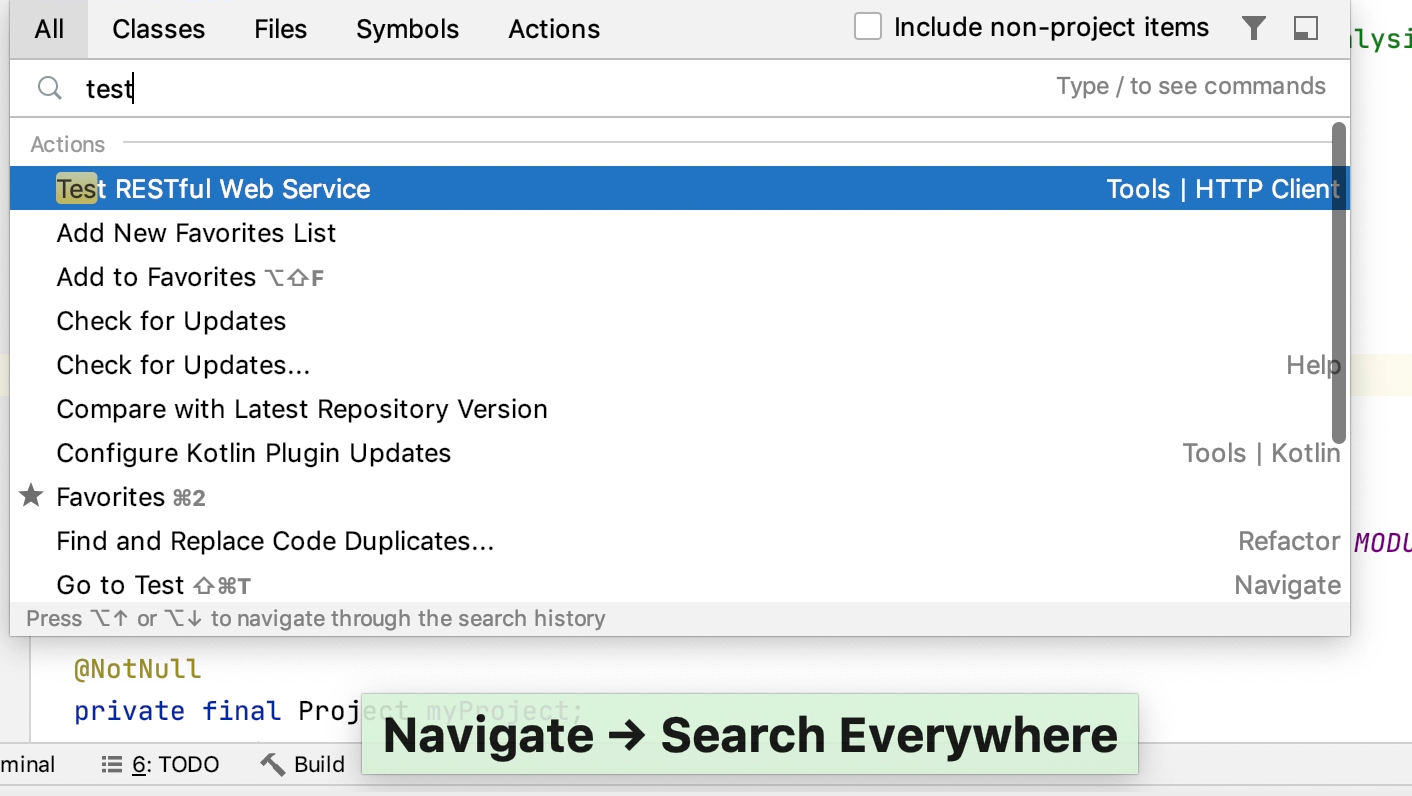Image resolution: width=1412 pixels, height=796 pixels.
Task: Click the open results in Find window icon
Action: tap(1305, 28)
